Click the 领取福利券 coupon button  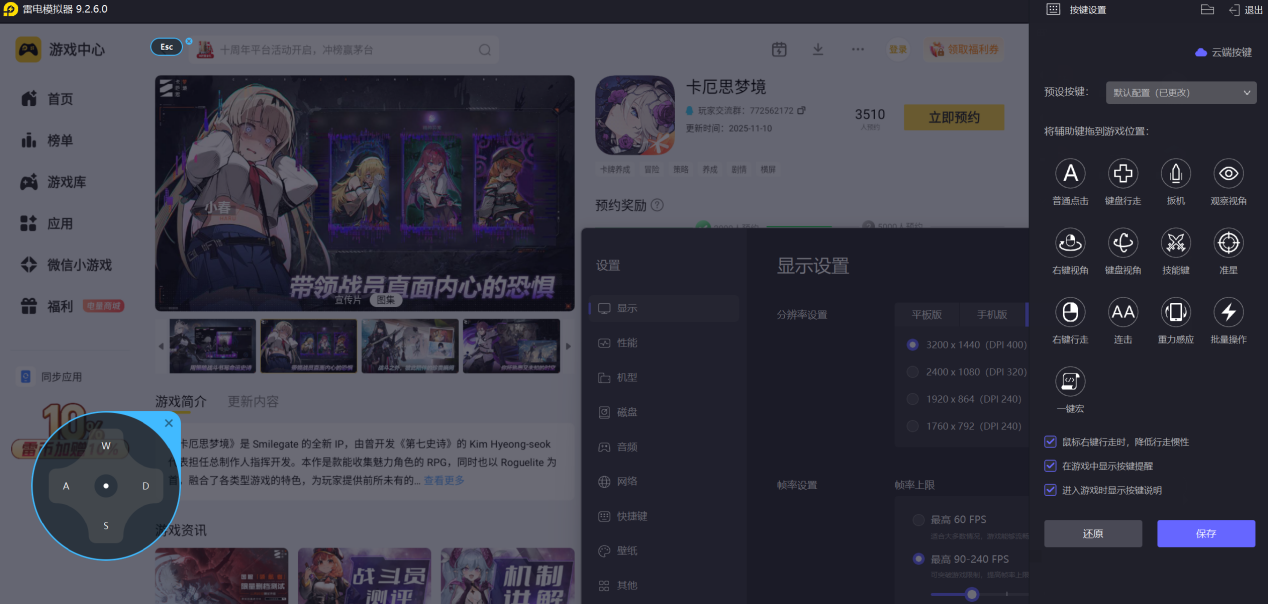pyautogui.click(x=963, y=49)
